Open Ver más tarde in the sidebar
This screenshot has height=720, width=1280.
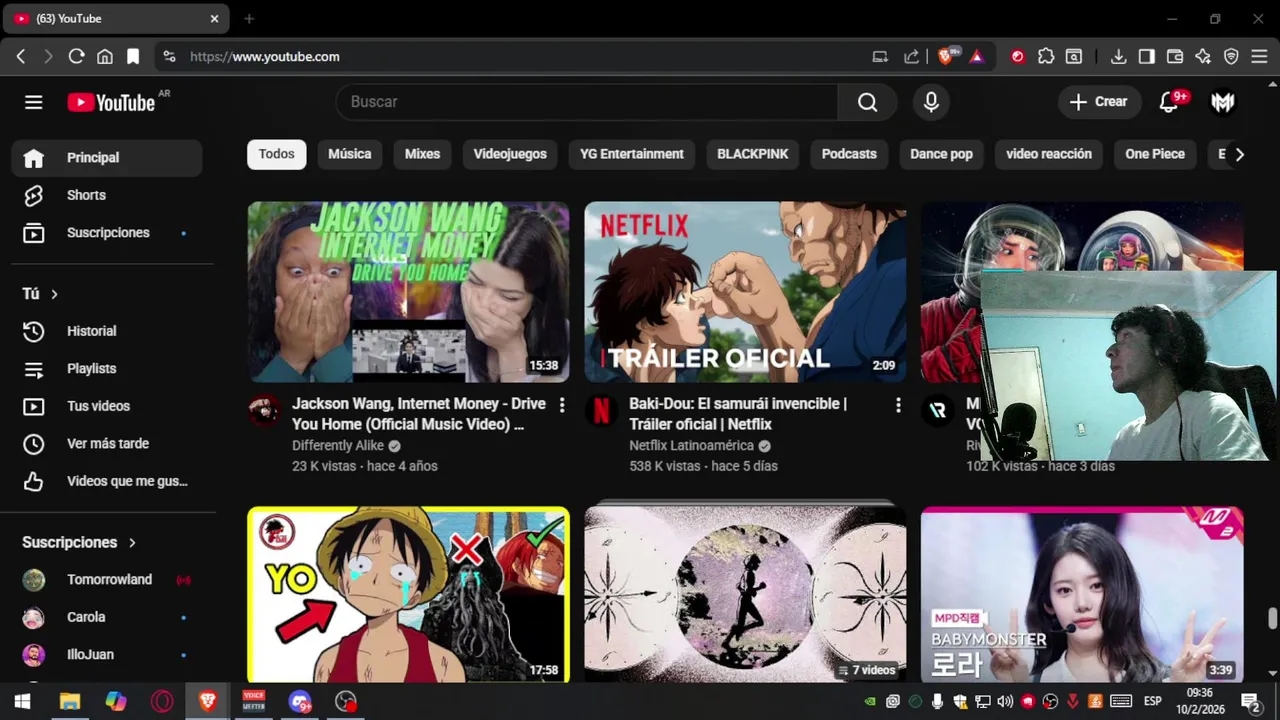(107, 444)
